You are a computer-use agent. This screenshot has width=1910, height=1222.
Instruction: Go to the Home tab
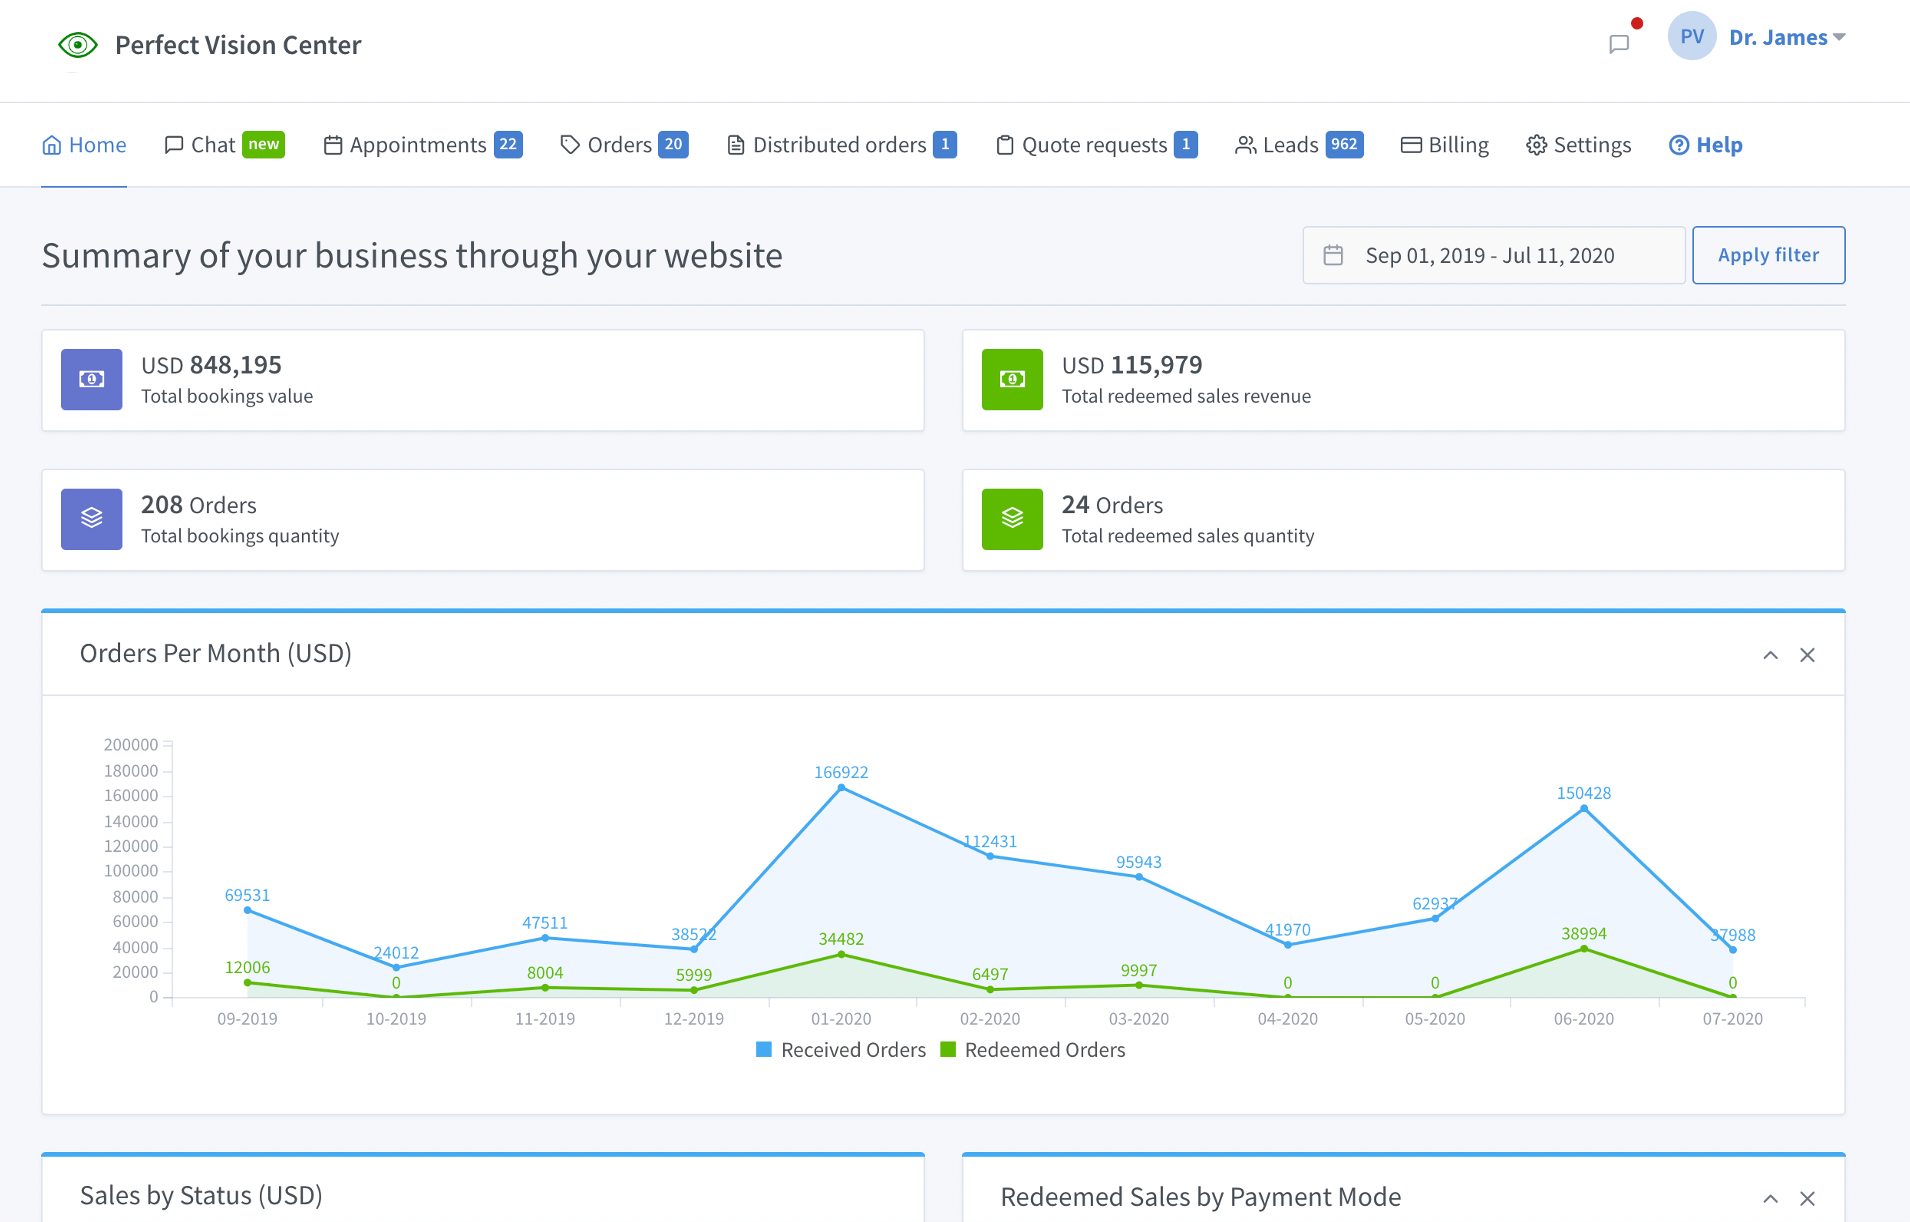(x=84, y=145)
